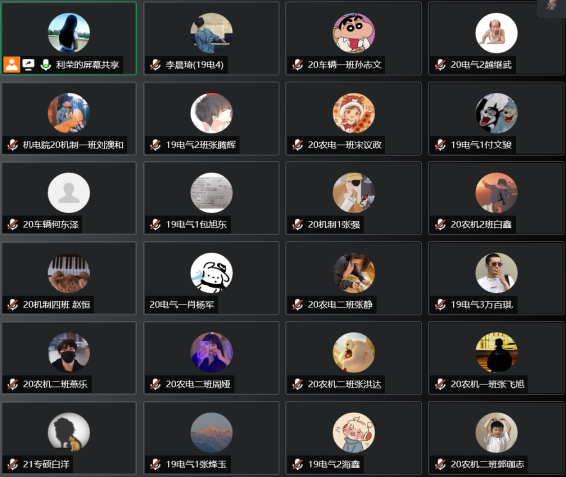The width and height of the screenshot is (566, 477).
Task: Select the default gray avatar of 20车辆何东深
Action: pyautogui.click(x=69, y=193)
